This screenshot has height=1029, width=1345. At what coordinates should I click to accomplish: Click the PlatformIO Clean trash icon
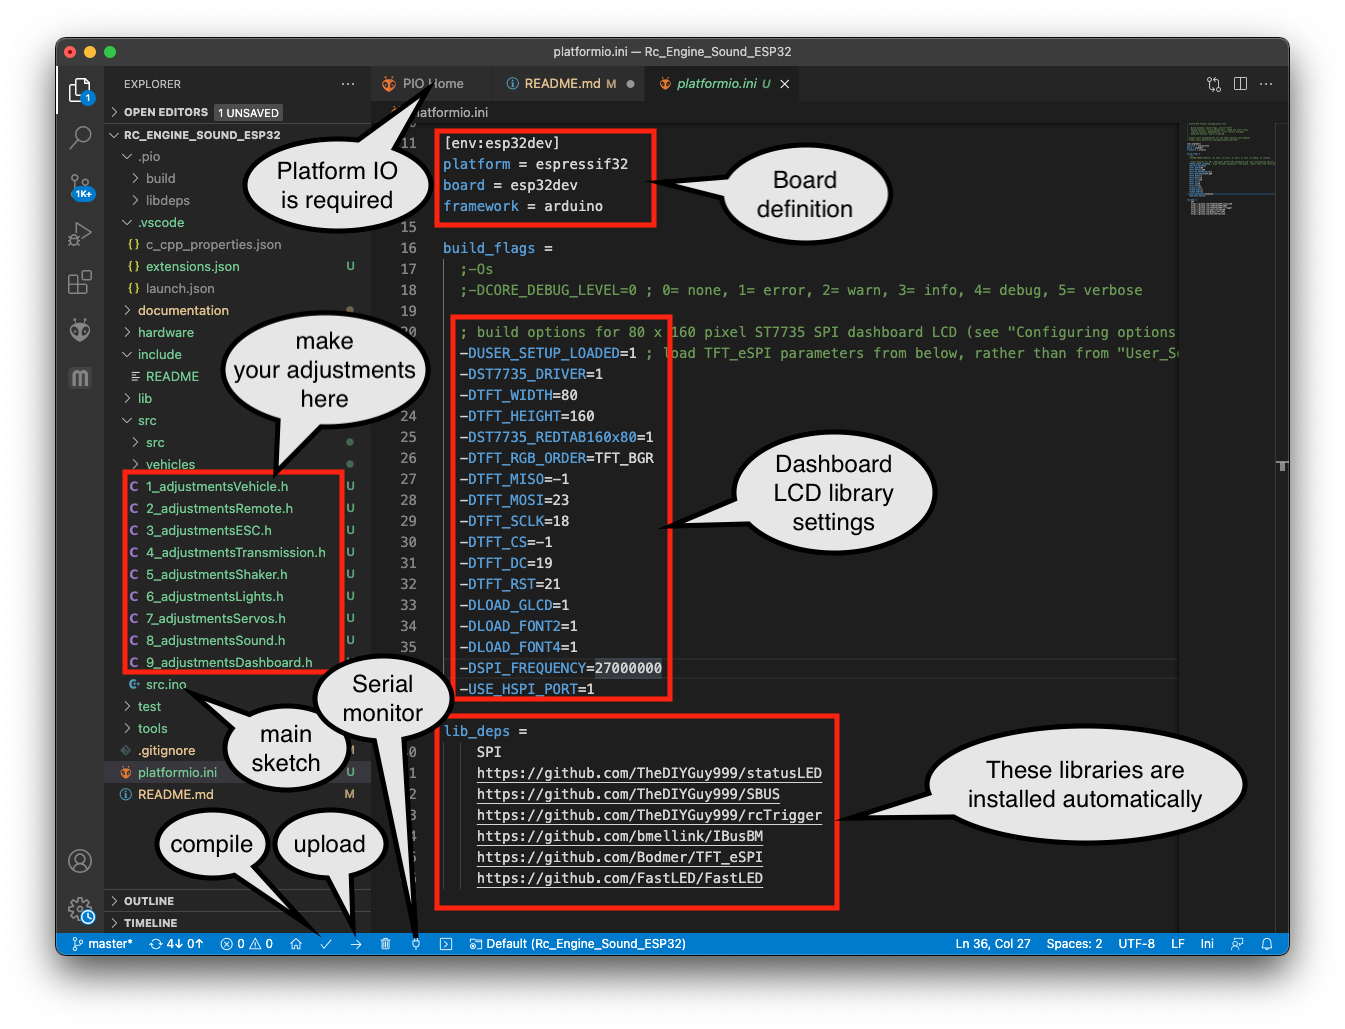pos(386,944)
